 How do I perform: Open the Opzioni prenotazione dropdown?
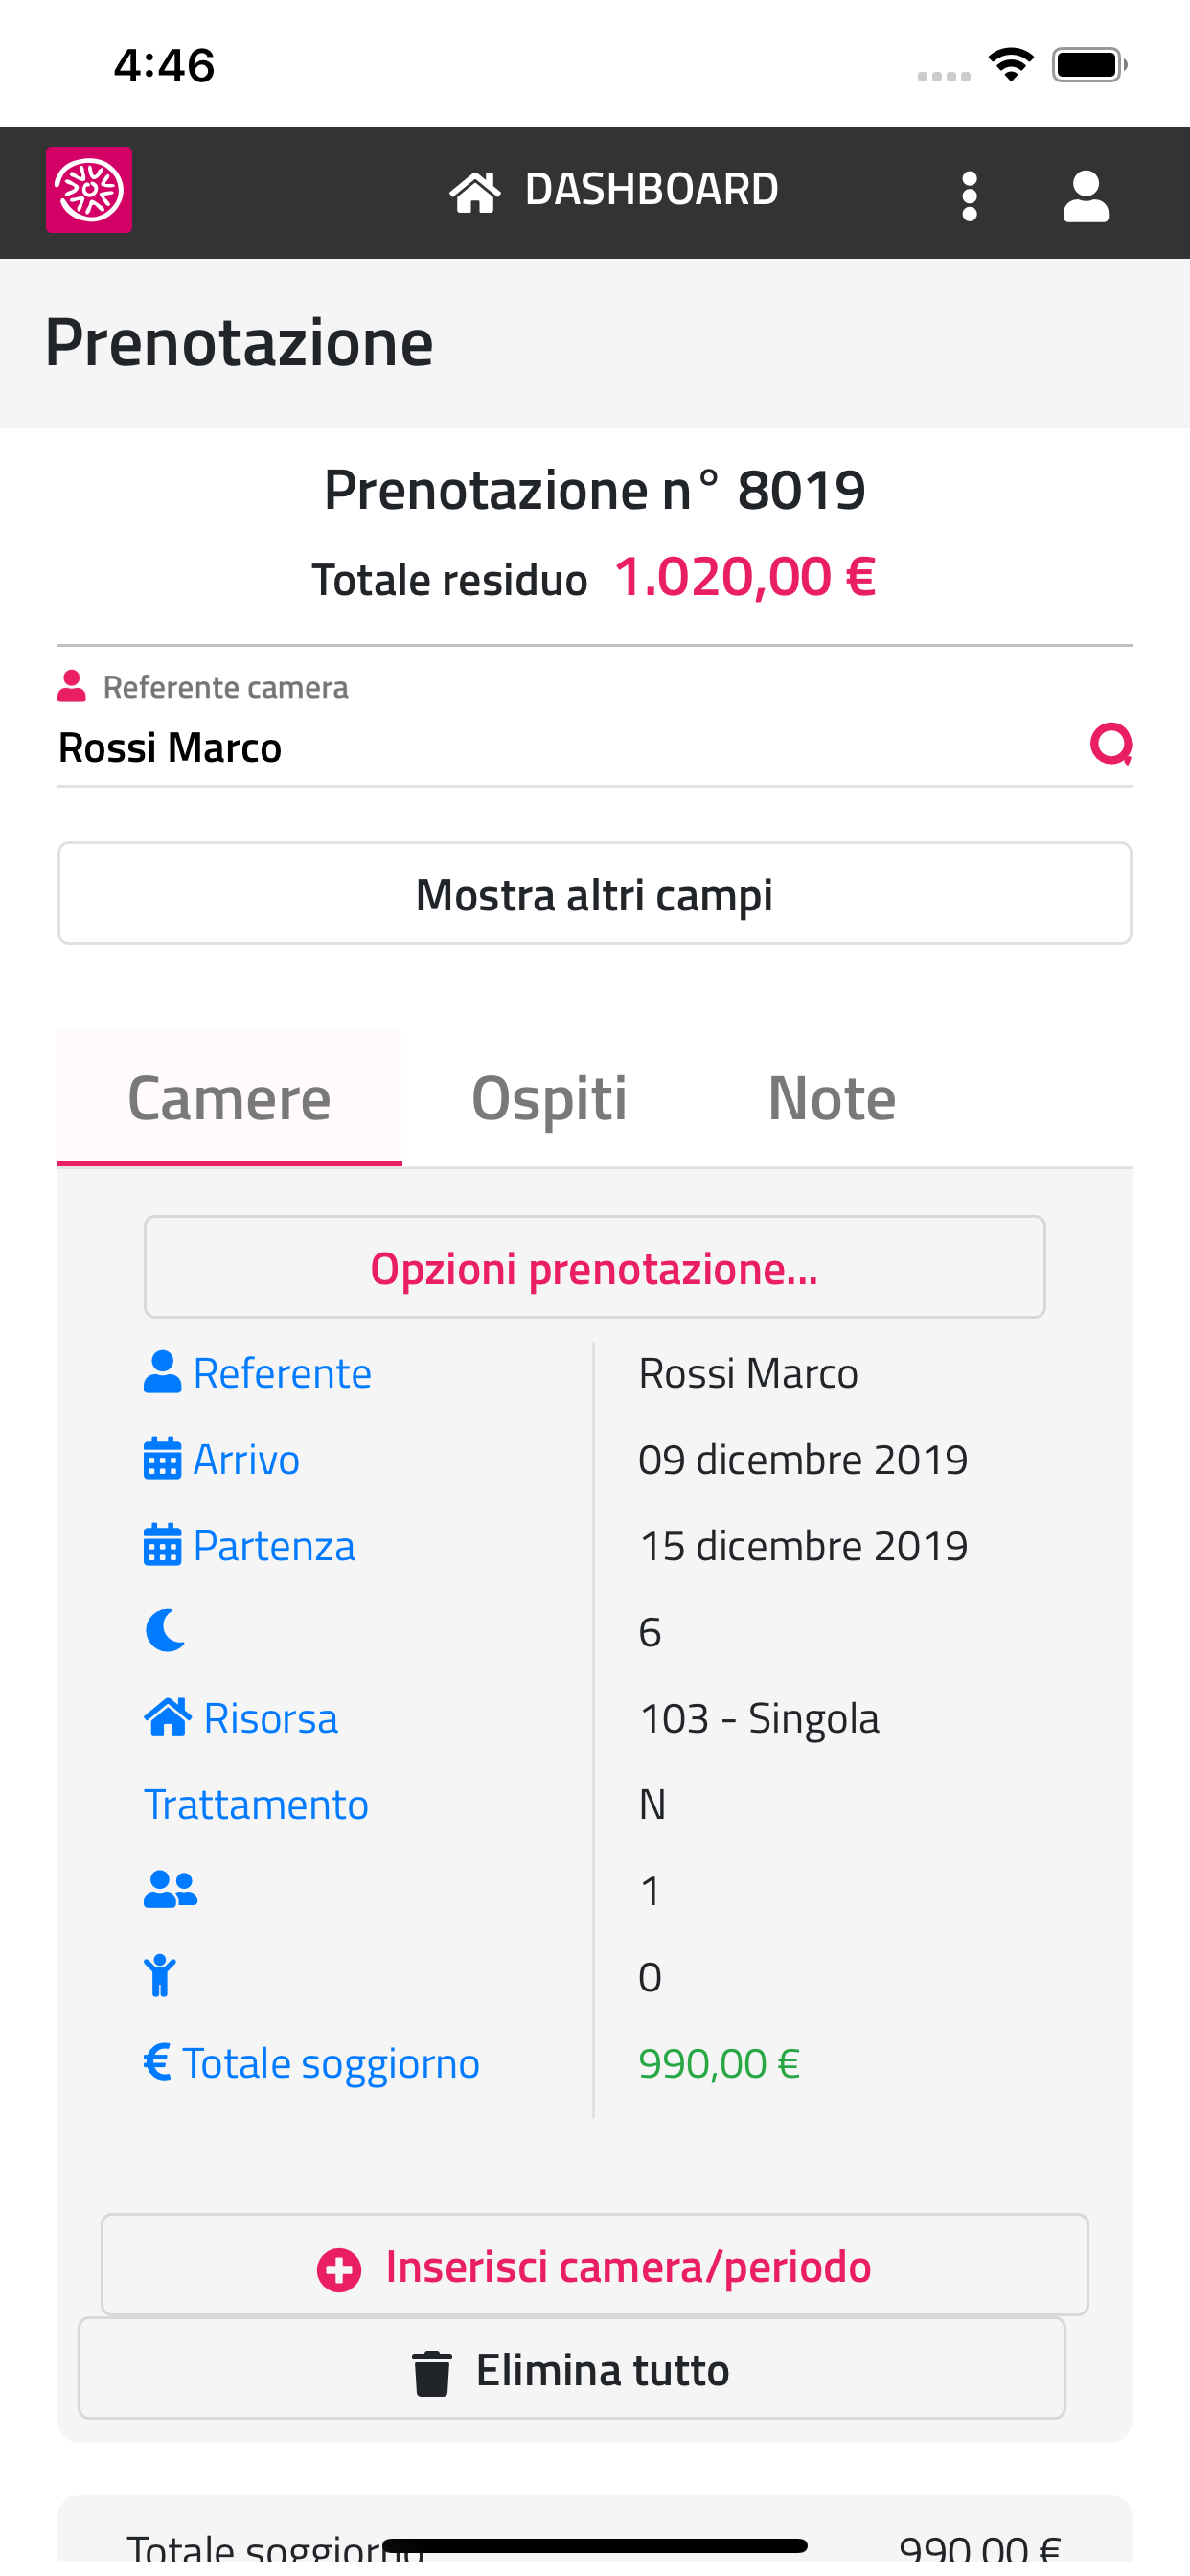(594, 1268)
